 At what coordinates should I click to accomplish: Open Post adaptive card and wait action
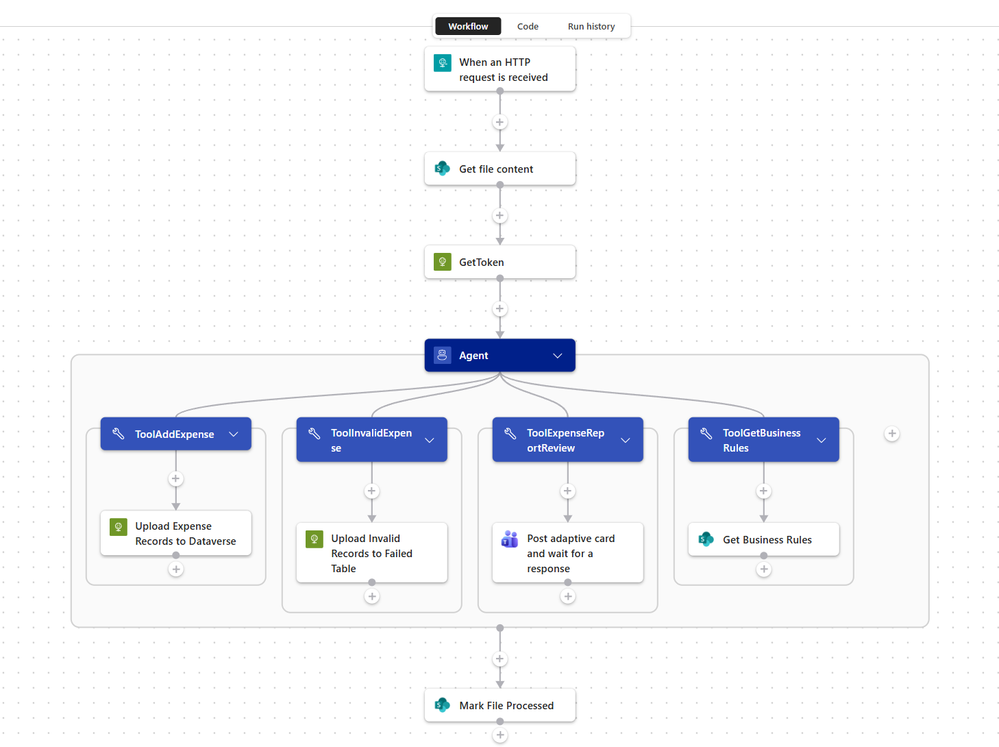568,553
